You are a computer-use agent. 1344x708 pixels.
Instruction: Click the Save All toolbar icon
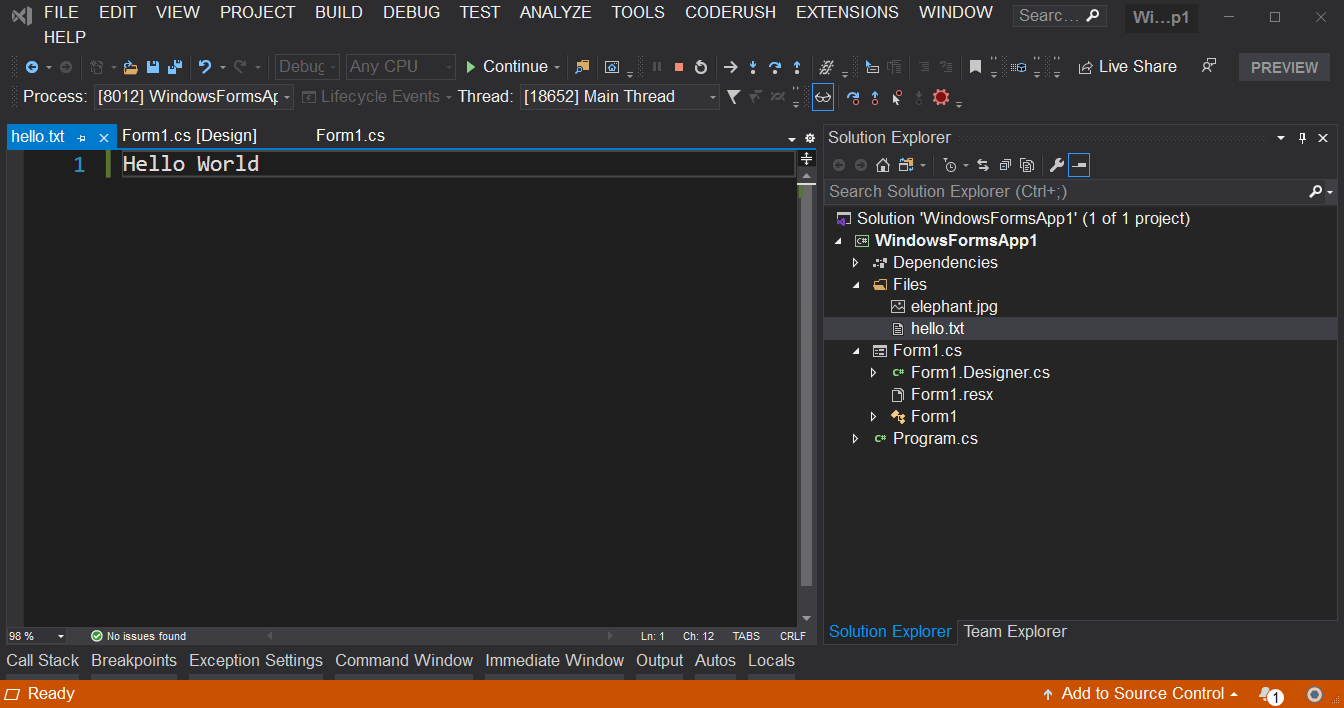173,66
